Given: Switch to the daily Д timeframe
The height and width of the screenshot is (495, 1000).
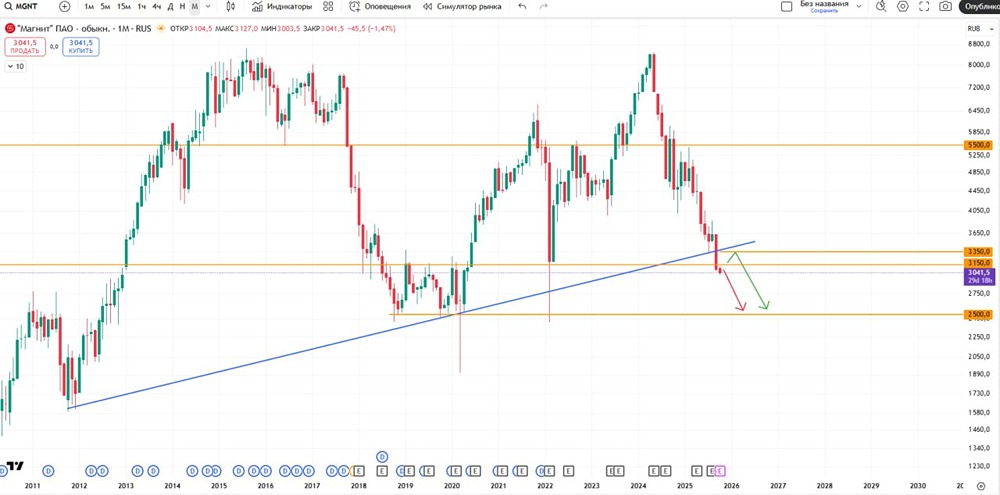Looking at the screenshot, I should click(170, 6).
